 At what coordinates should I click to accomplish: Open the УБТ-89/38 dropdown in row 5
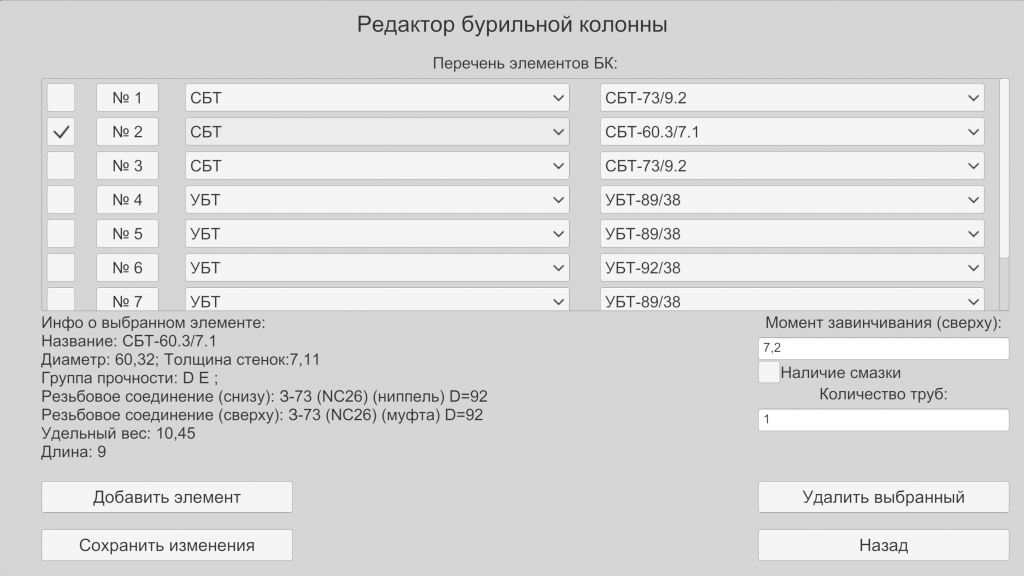pyautogui.click(x=792, y=234)
